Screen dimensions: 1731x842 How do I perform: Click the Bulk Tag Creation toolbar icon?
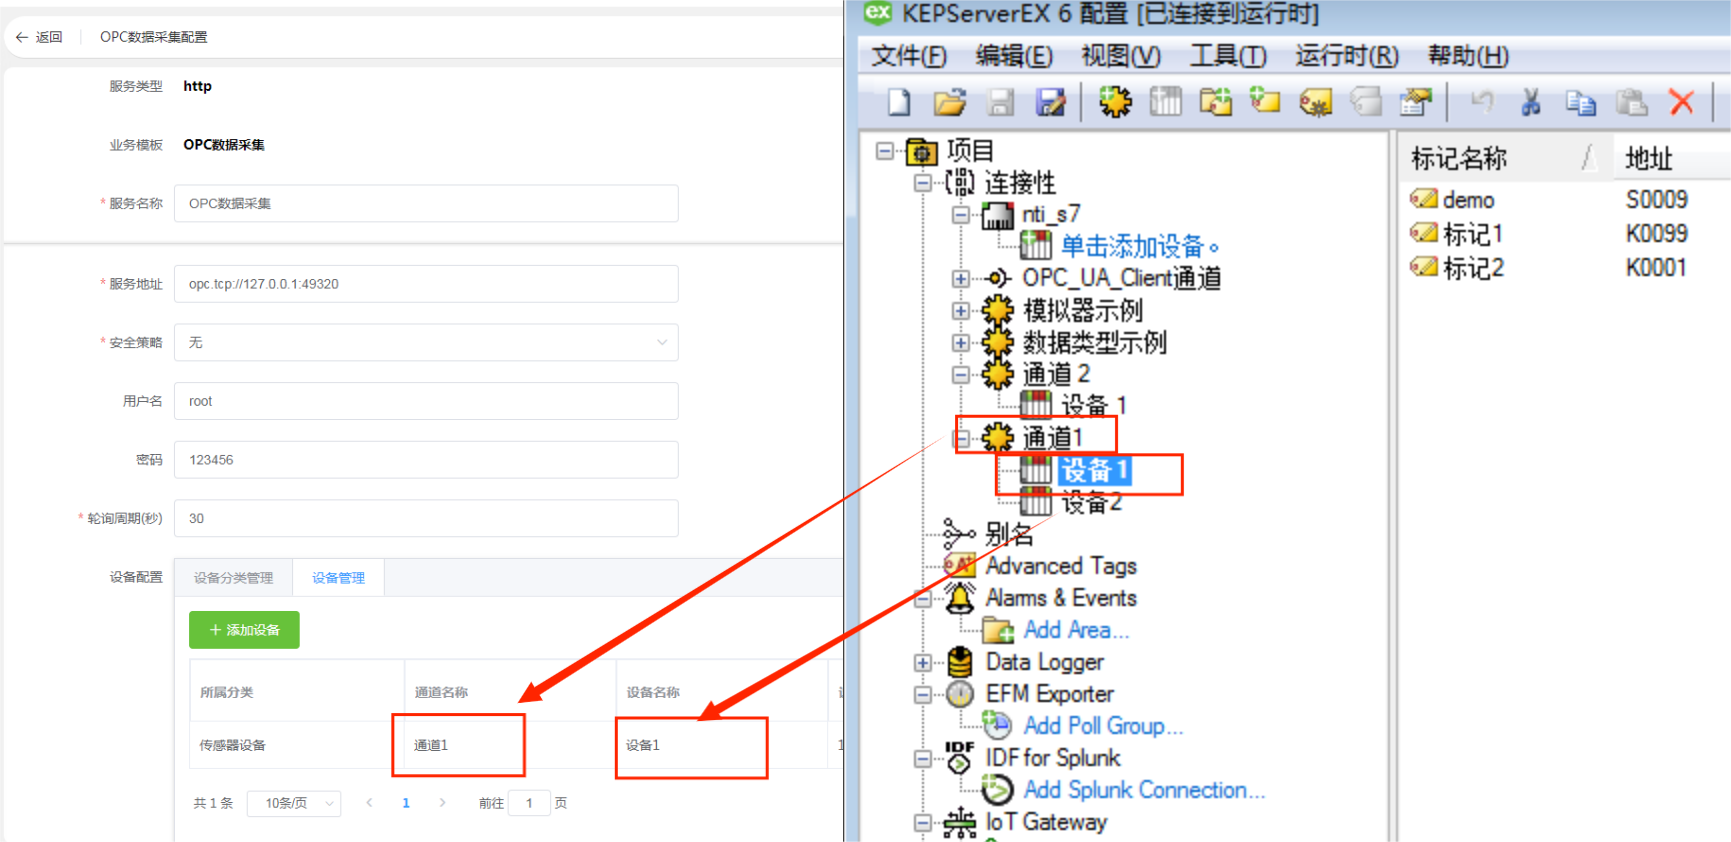(1315, 102)
